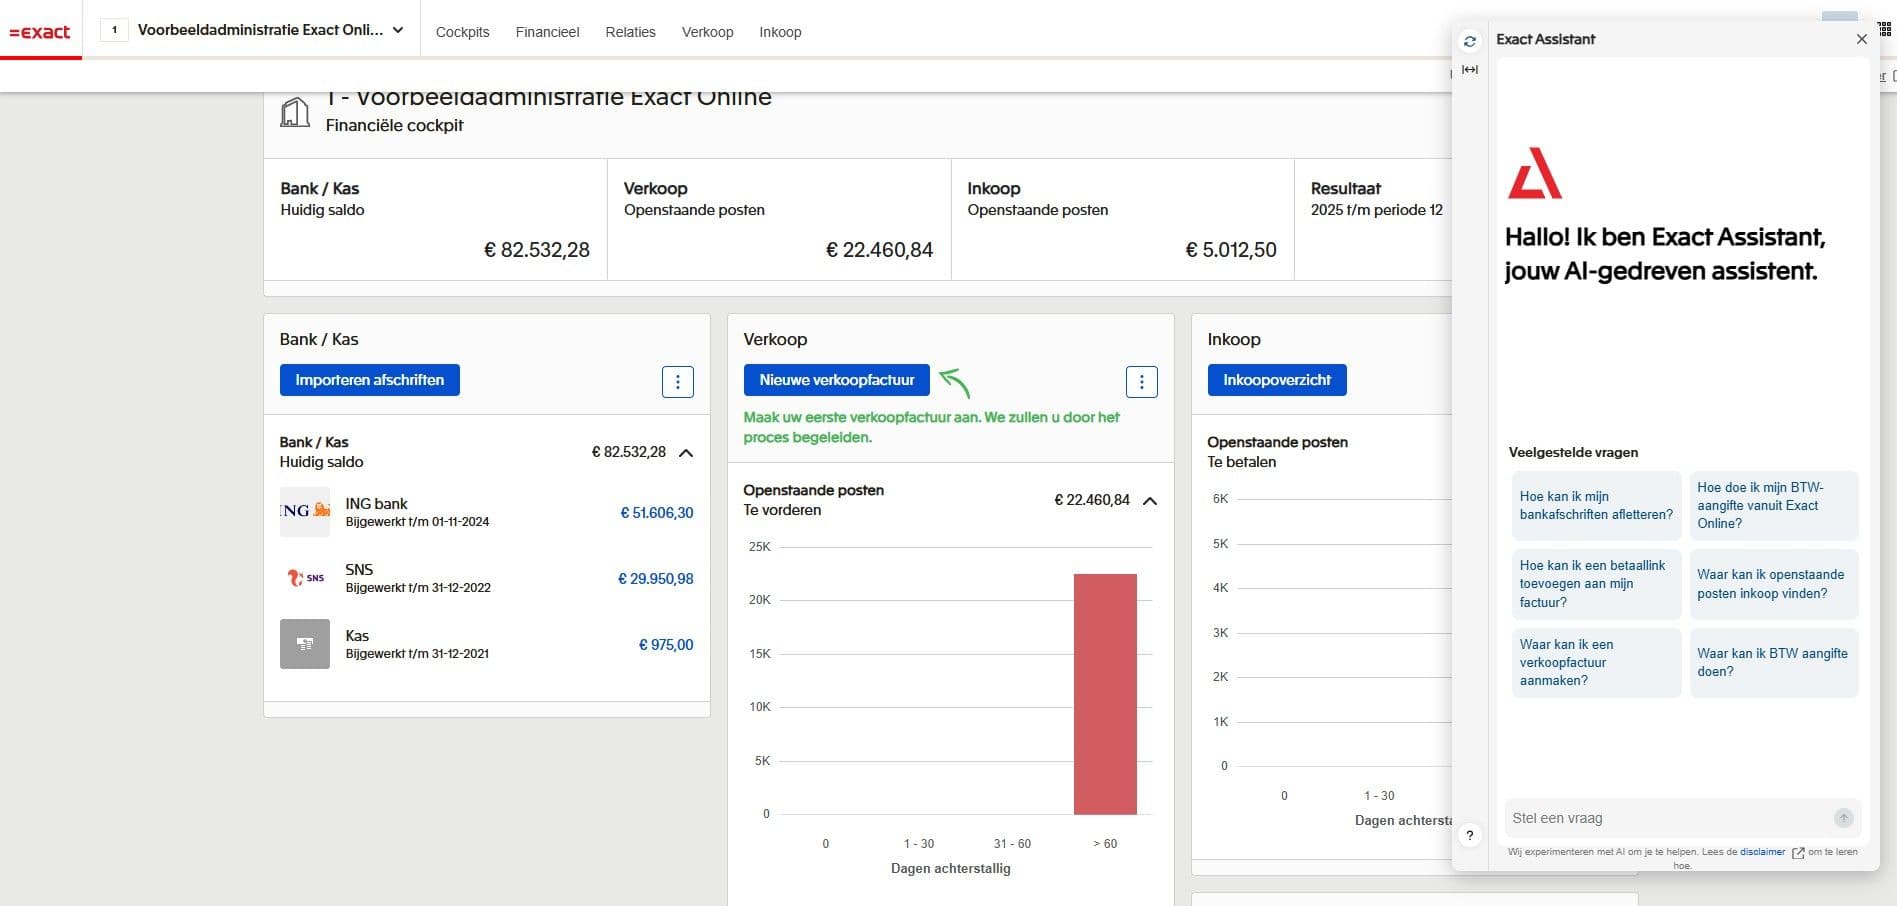1897x906 pixels.
Task: Click 'ING bank' account name
Action: click(x=376, y=504)
